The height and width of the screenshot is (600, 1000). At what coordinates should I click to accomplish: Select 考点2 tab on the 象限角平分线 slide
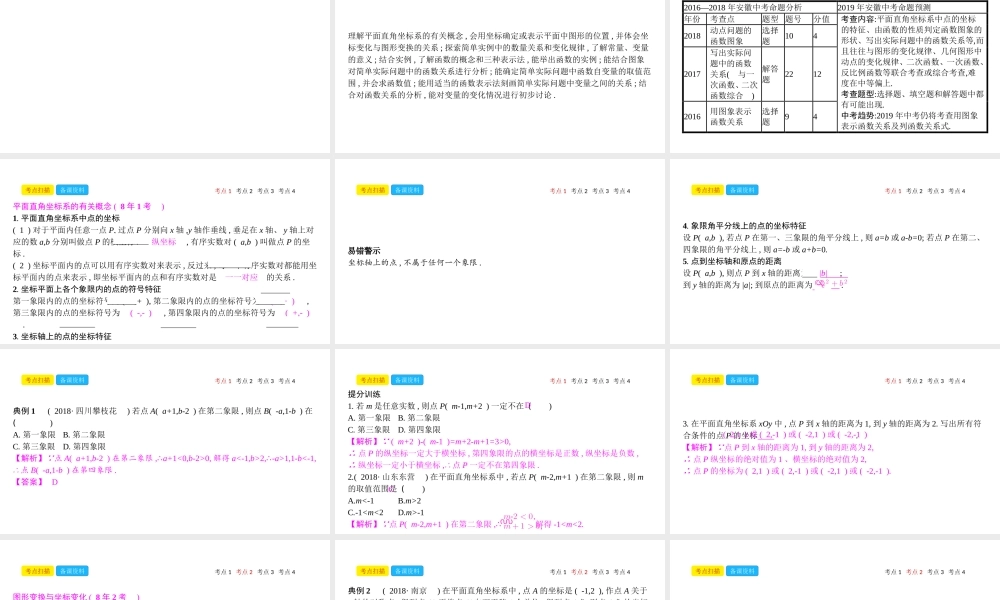[915, 191]
